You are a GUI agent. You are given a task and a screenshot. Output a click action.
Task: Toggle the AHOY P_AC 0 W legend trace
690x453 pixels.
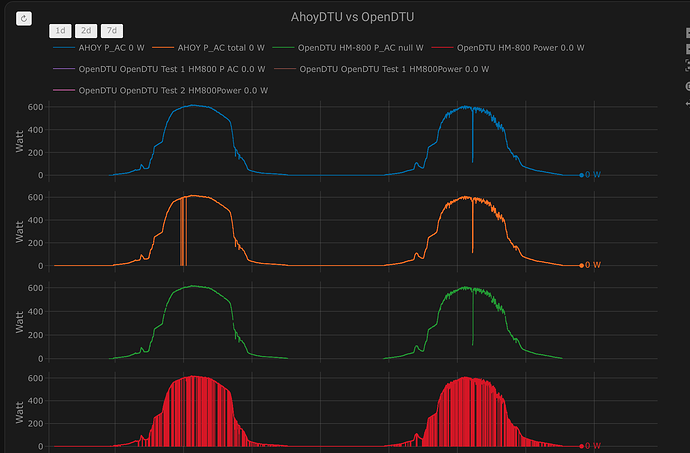(99, 48)
